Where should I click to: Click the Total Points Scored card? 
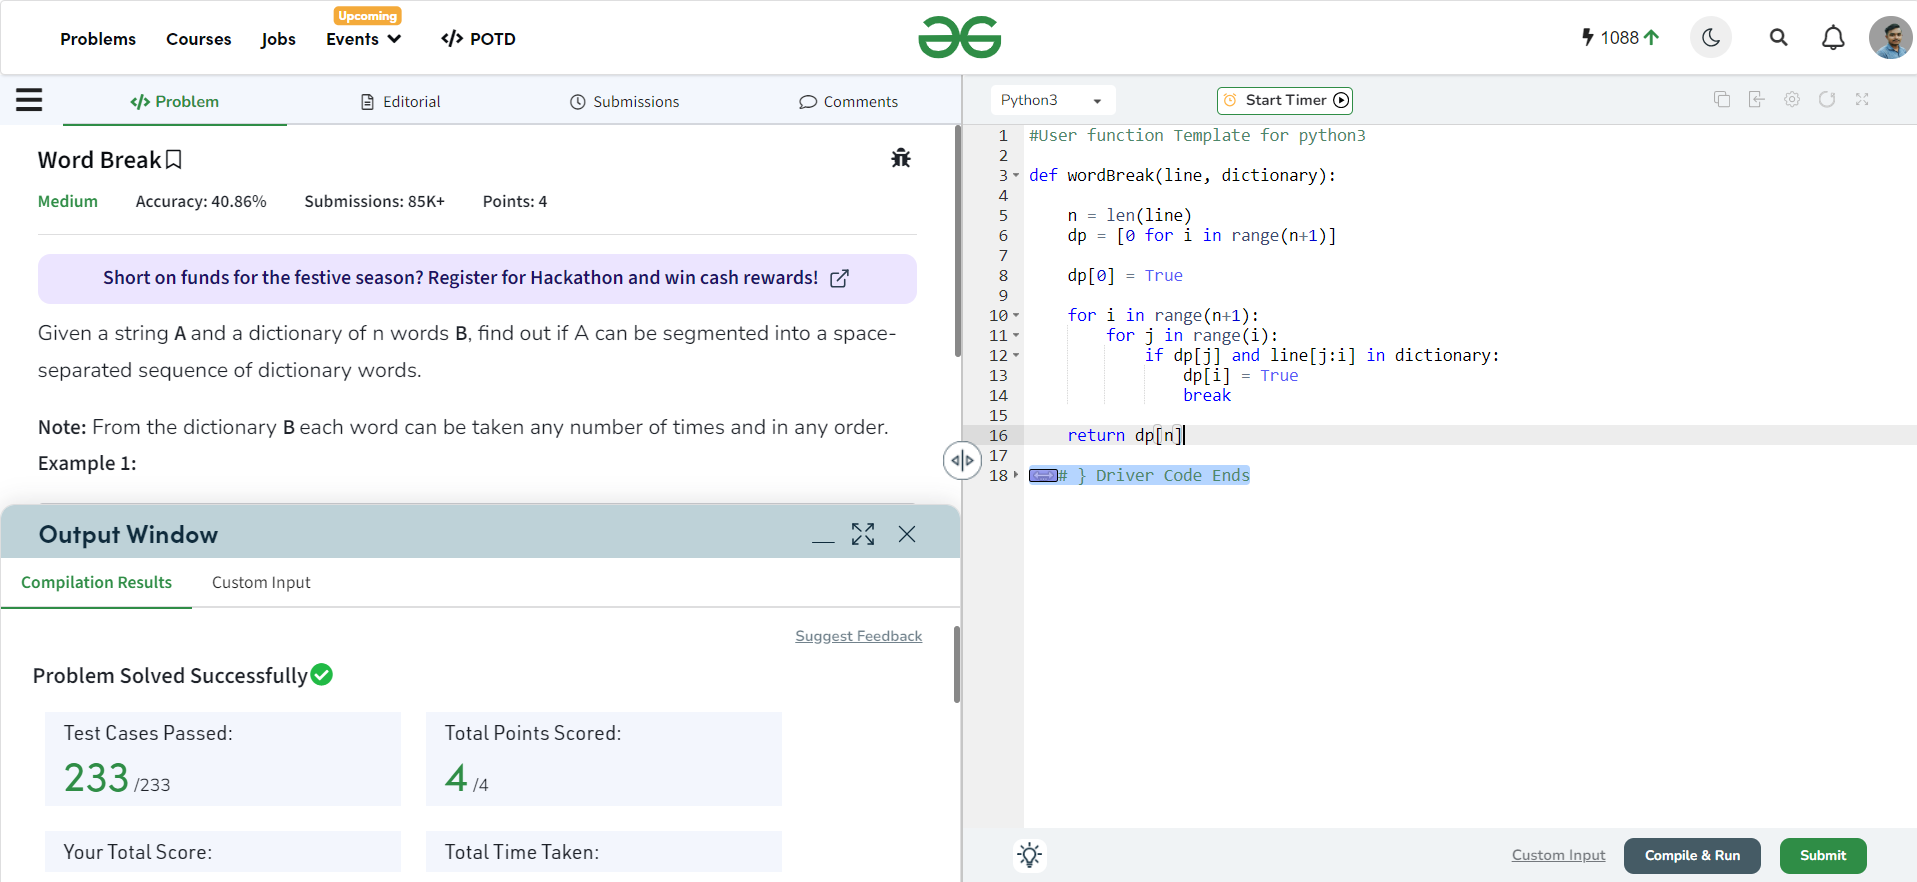point(604,759)
